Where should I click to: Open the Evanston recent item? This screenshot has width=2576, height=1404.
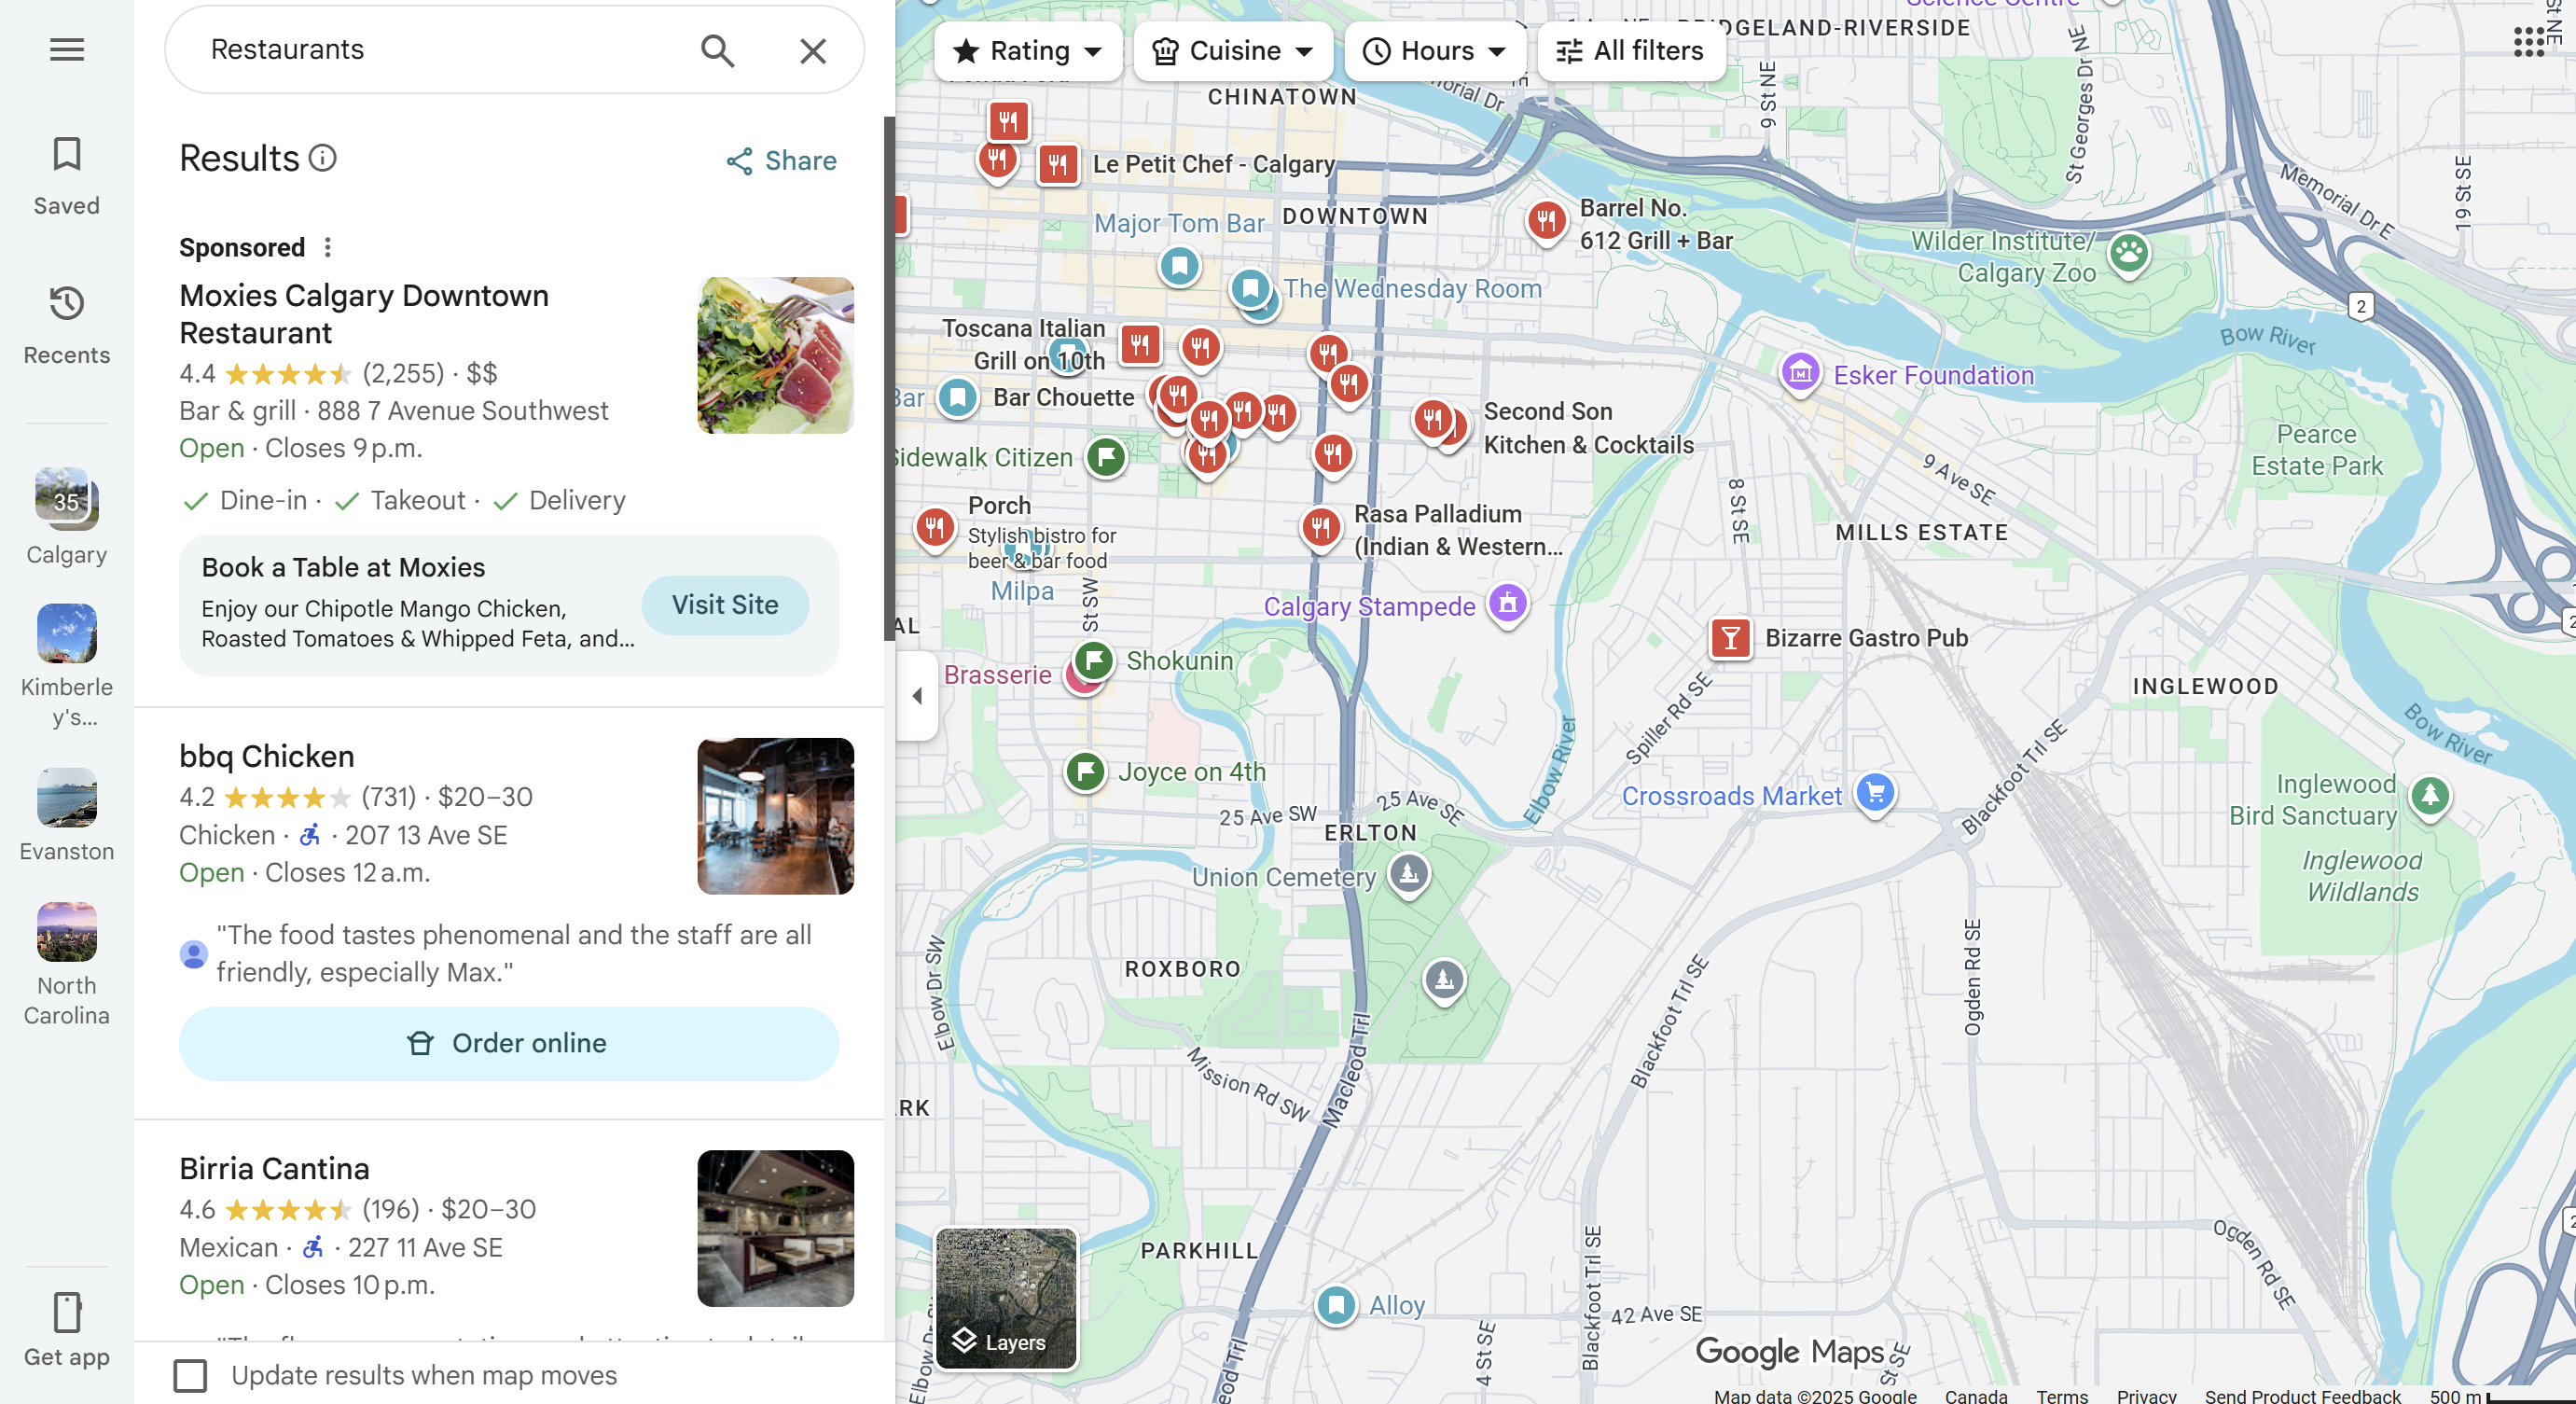point(67,815)
